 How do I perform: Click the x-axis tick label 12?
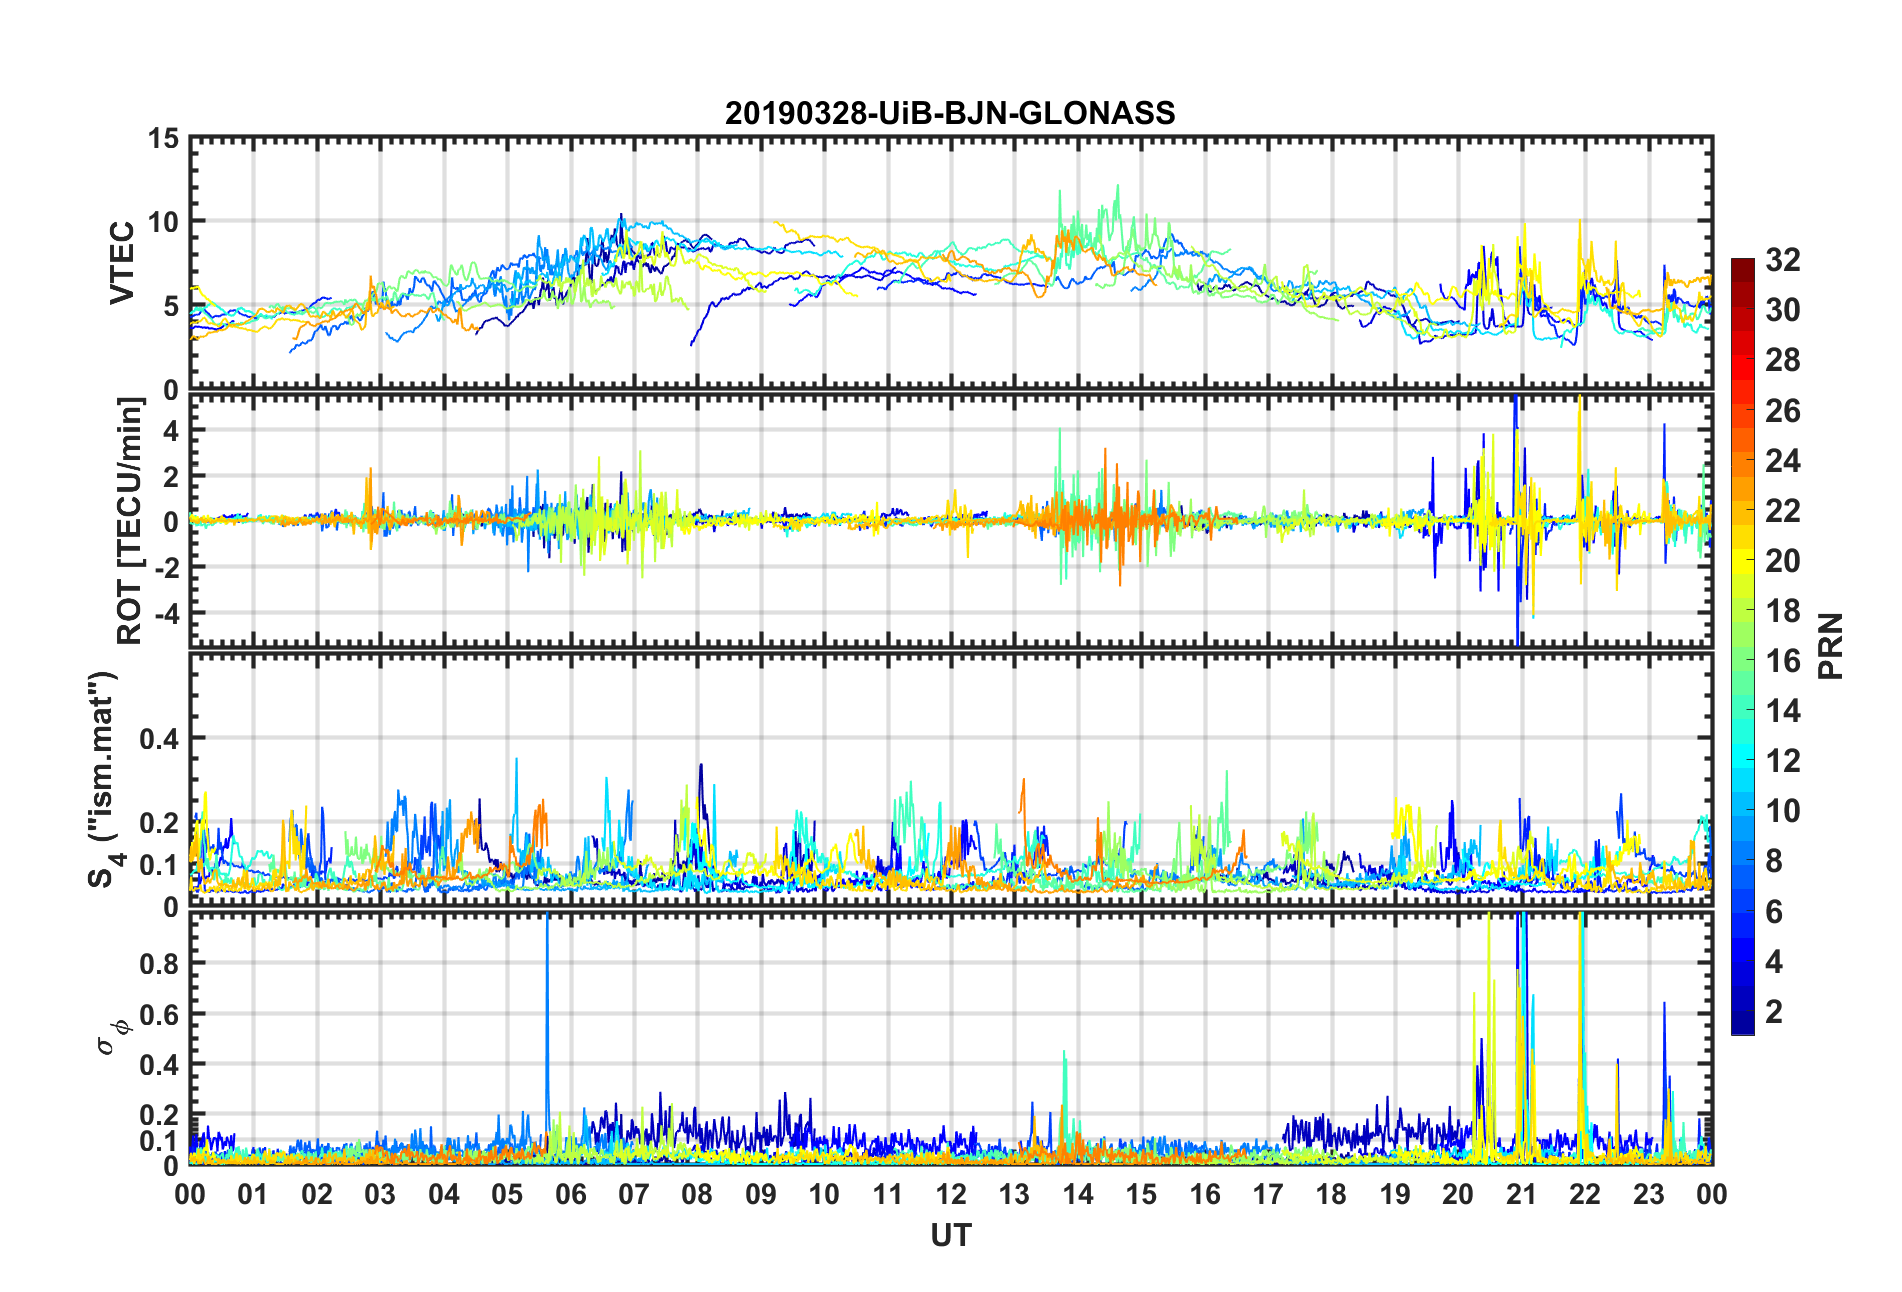[950, 1194]
